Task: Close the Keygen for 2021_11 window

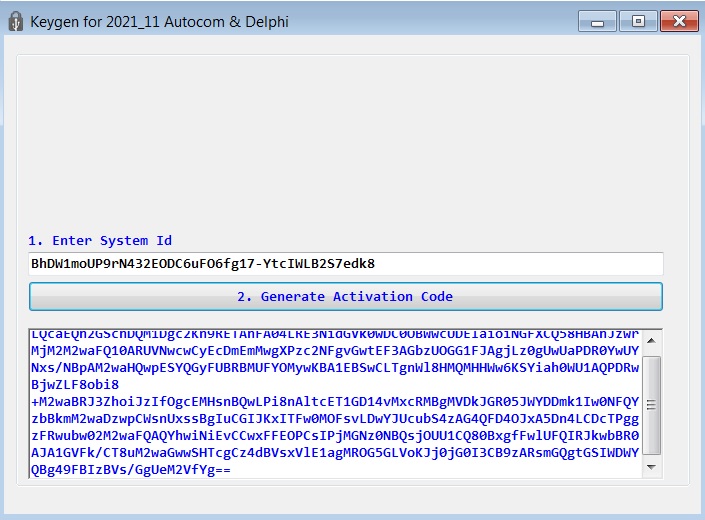Action: [679, 21]
